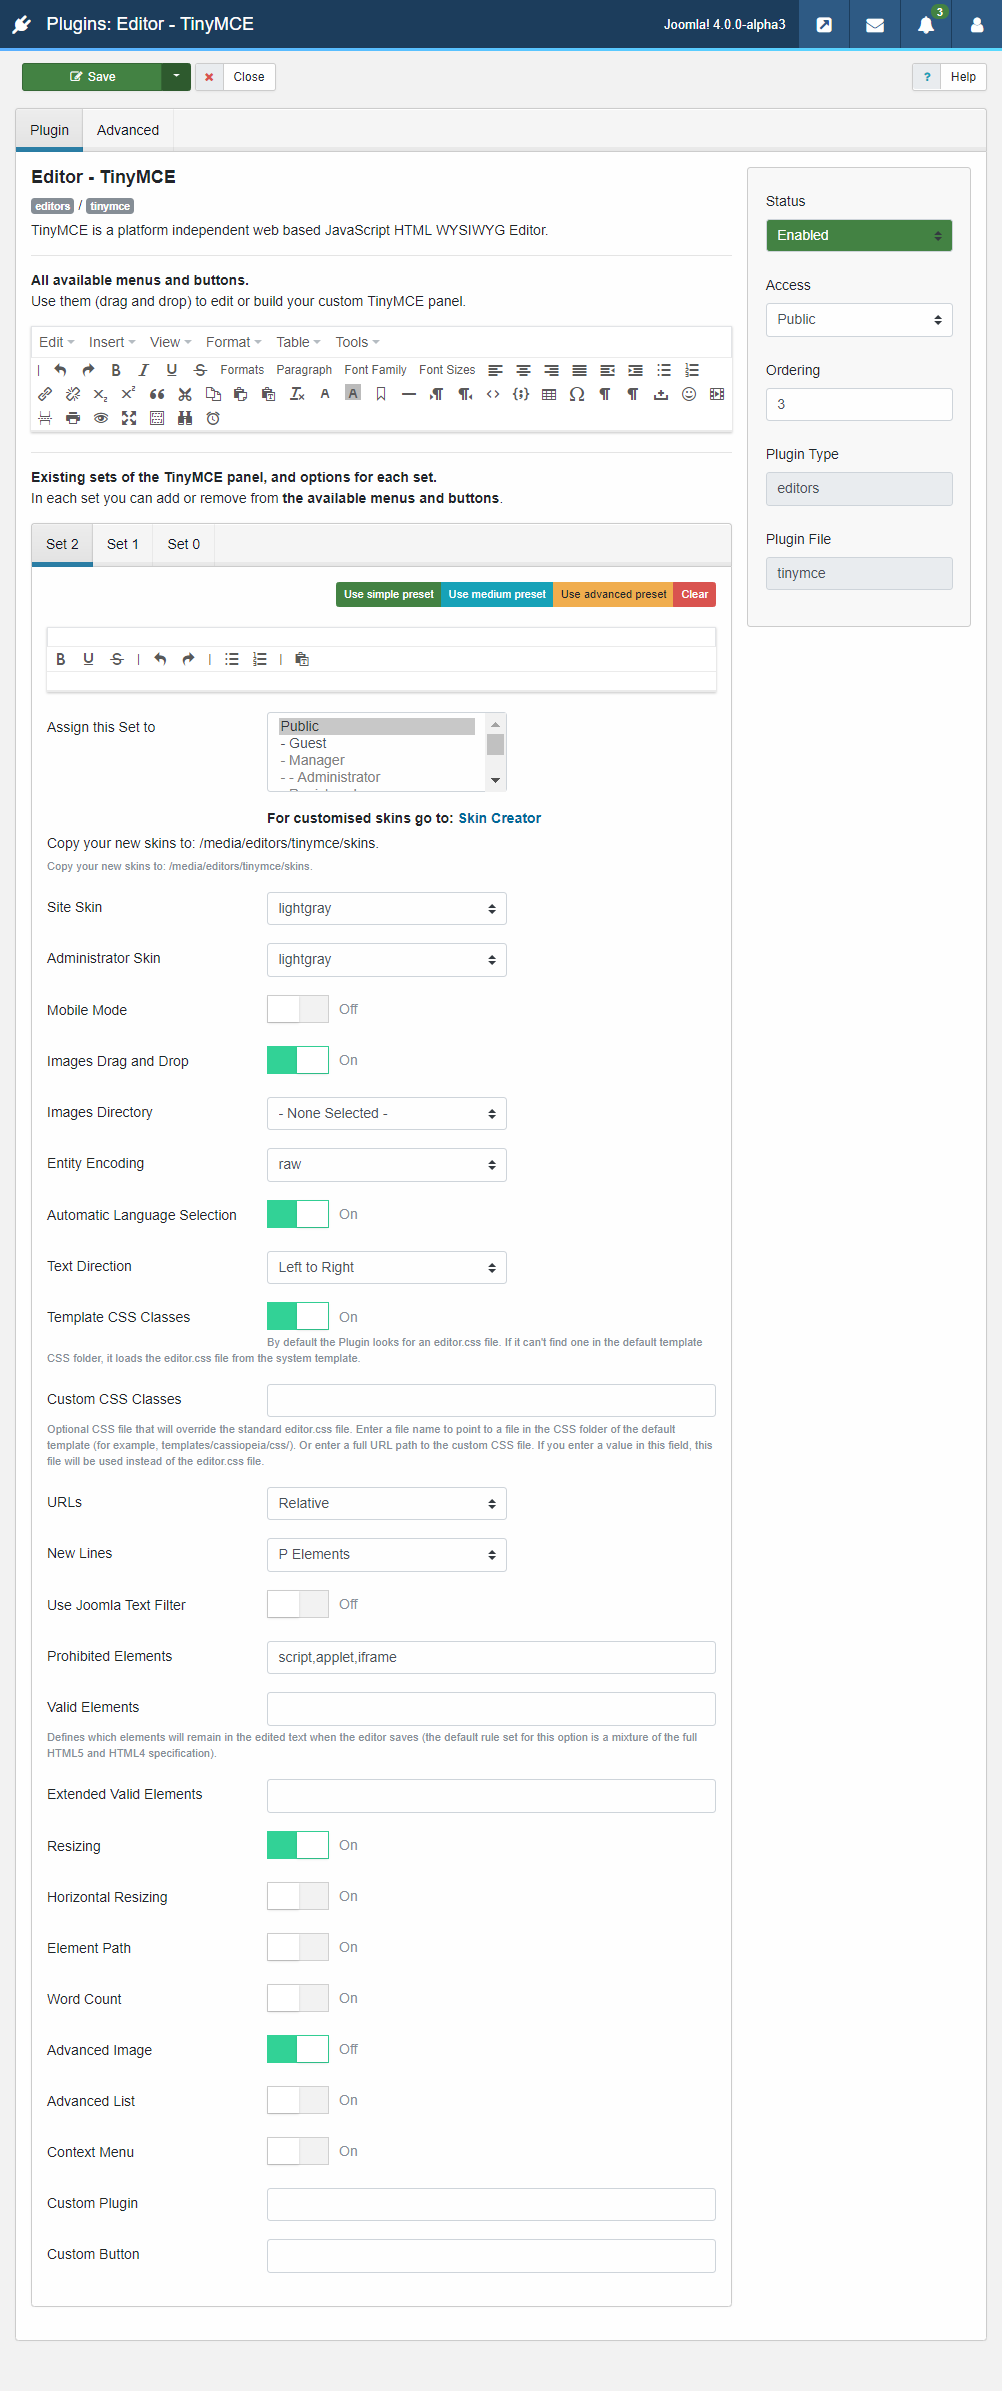Toggle the Template CSS Classes switch

point(298,1316)
